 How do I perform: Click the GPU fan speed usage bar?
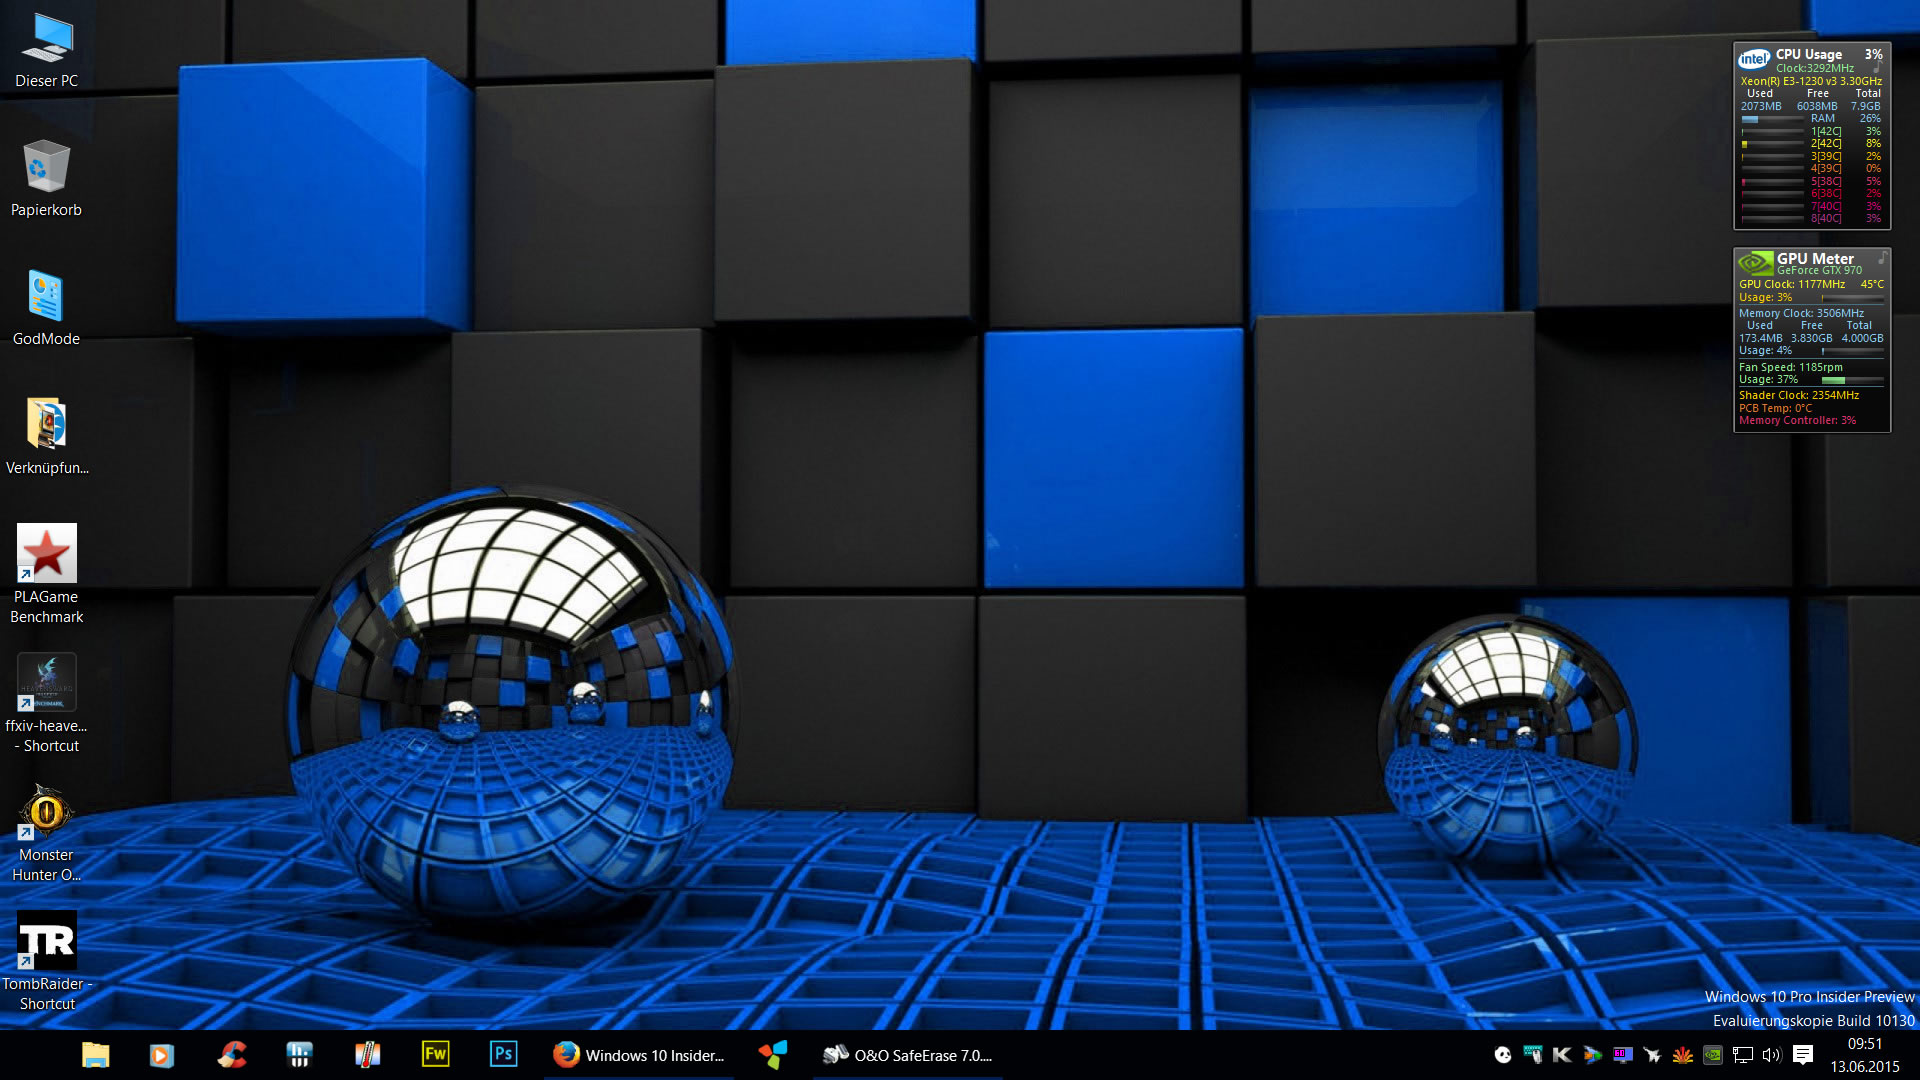pyautogui.click(x=1851, y=380)
